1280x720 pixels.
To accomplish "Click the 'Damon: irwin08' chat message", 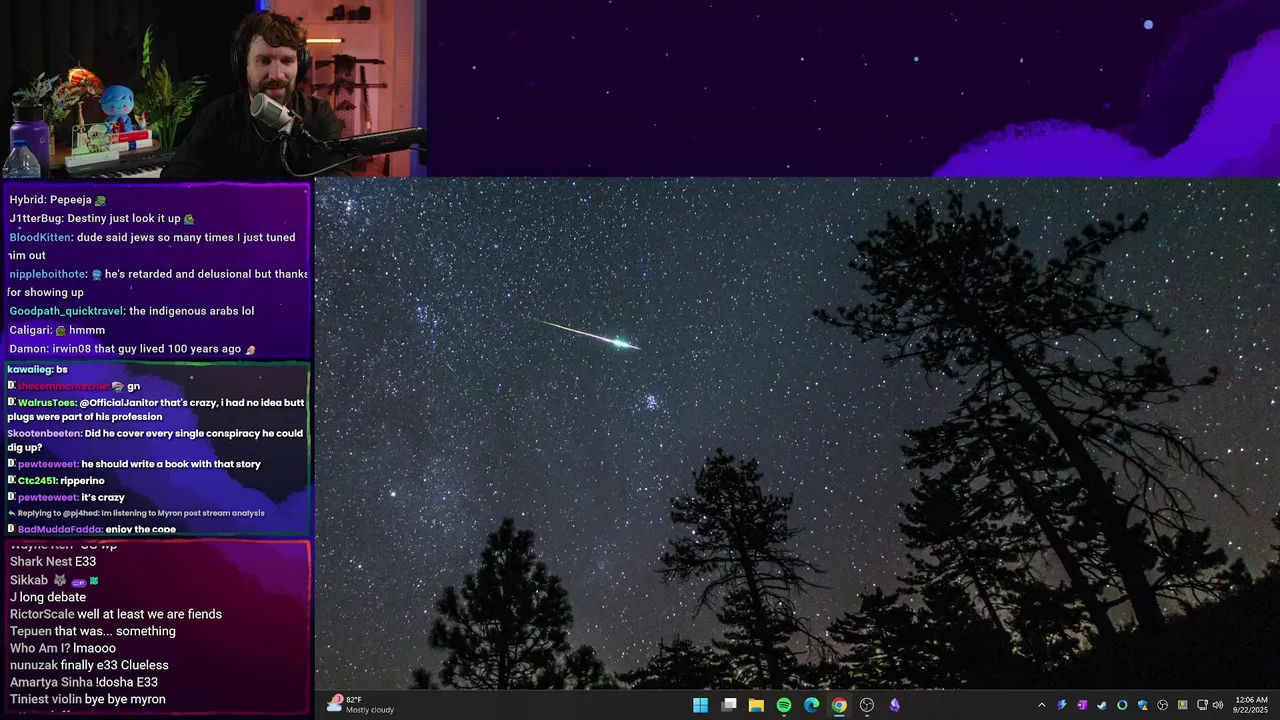I will [133, 349].
